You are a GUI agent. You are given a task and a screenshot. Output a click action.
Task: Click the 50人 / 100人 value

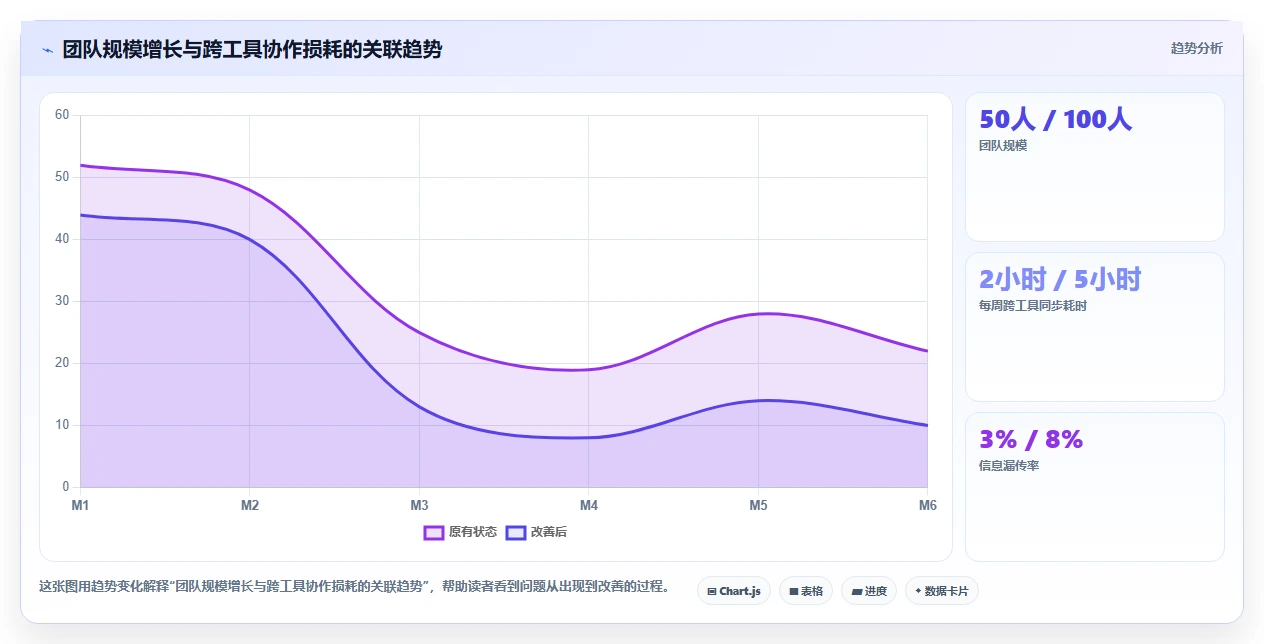click(1055, 119)
